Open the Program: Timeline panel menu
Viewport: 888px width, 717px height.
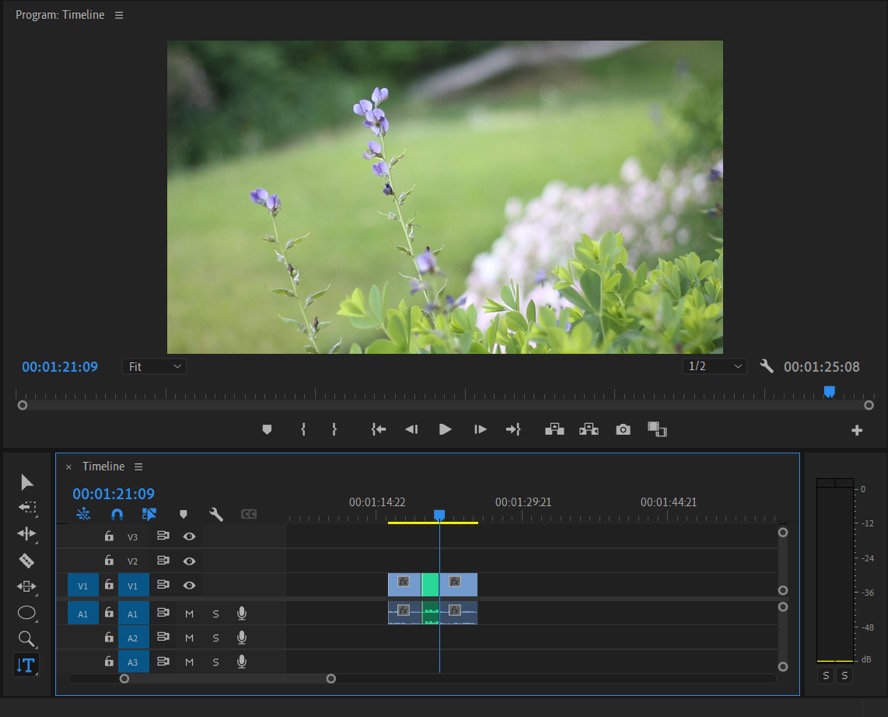pyautogui.click(x=119, y=16)
